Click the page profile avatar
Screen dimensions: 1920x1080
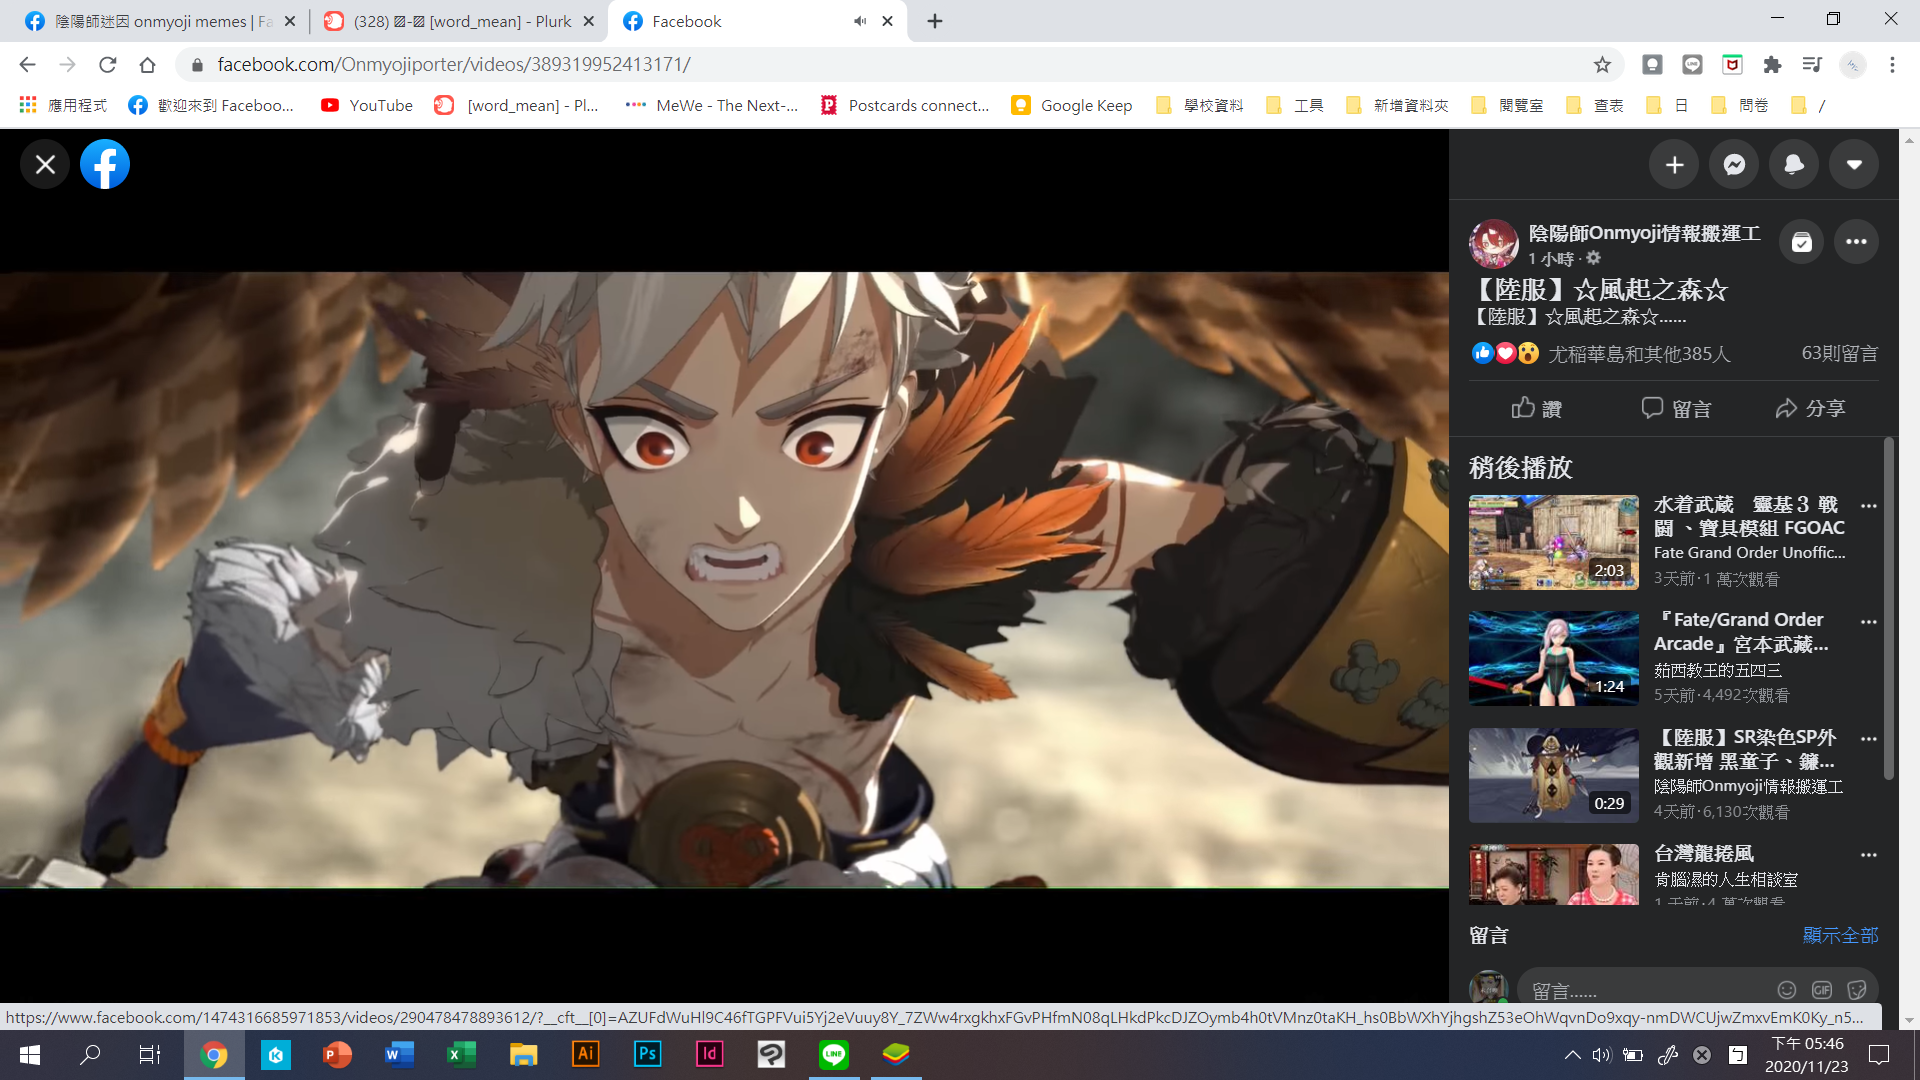point(1493,244)
